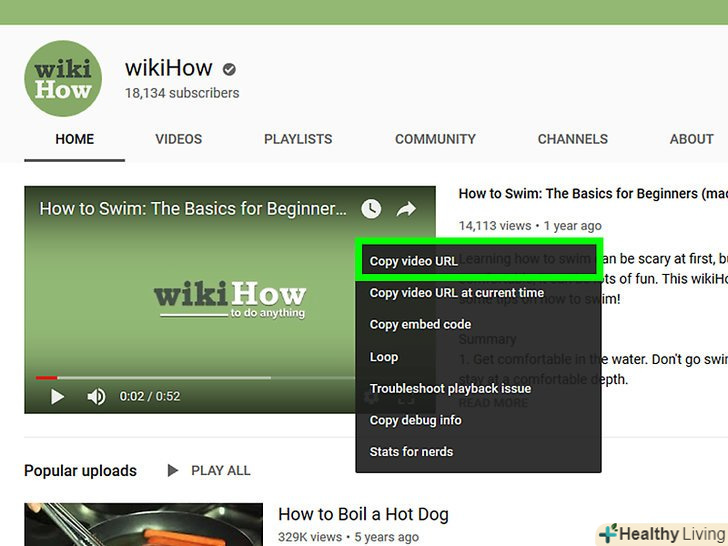Switch to the VIDEOS tab

tap(179, 139)
